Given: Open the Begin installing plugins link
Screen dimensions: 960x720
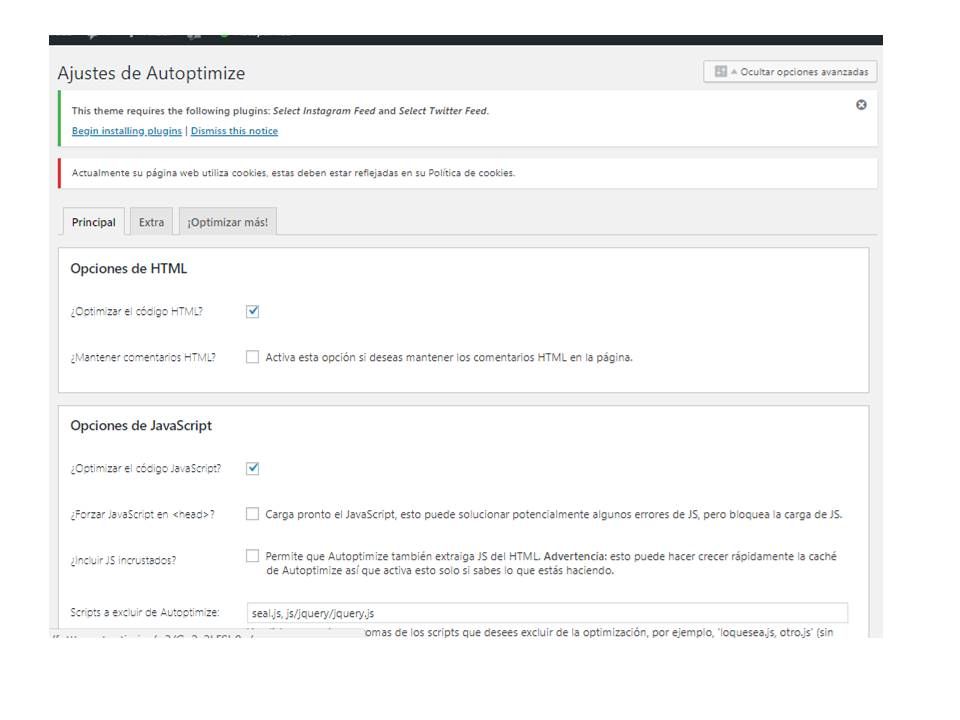Looking at the screenshot, I should point(127,130).
